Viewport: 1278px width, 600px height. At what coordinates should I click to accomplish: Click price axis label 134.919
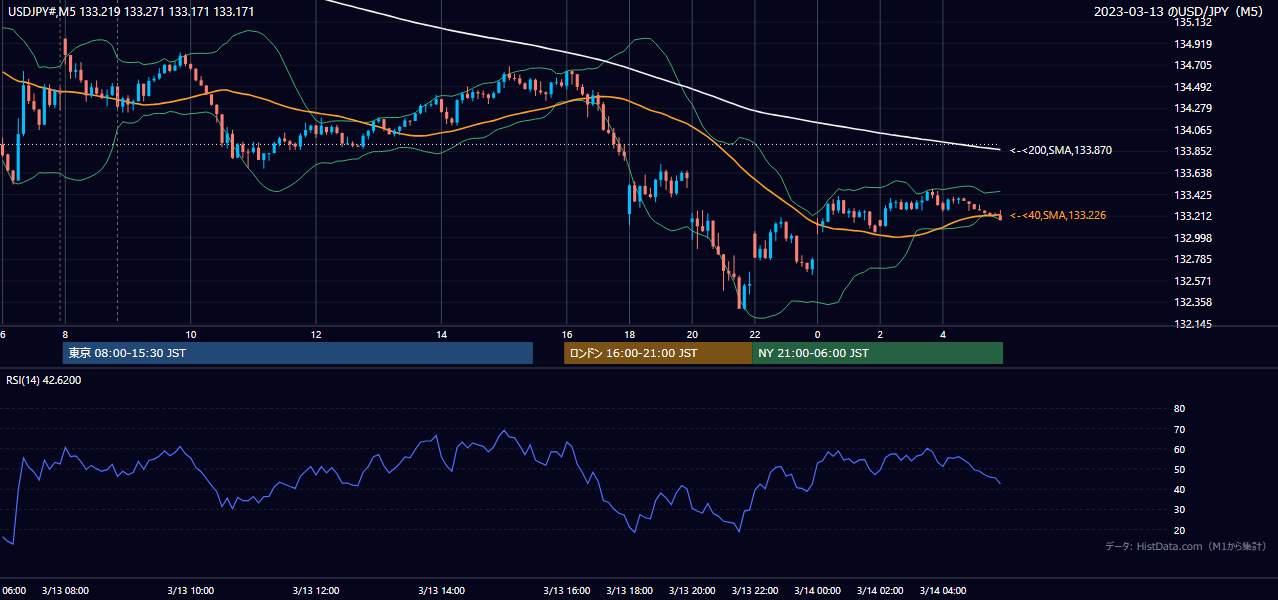coord(1193,44)
